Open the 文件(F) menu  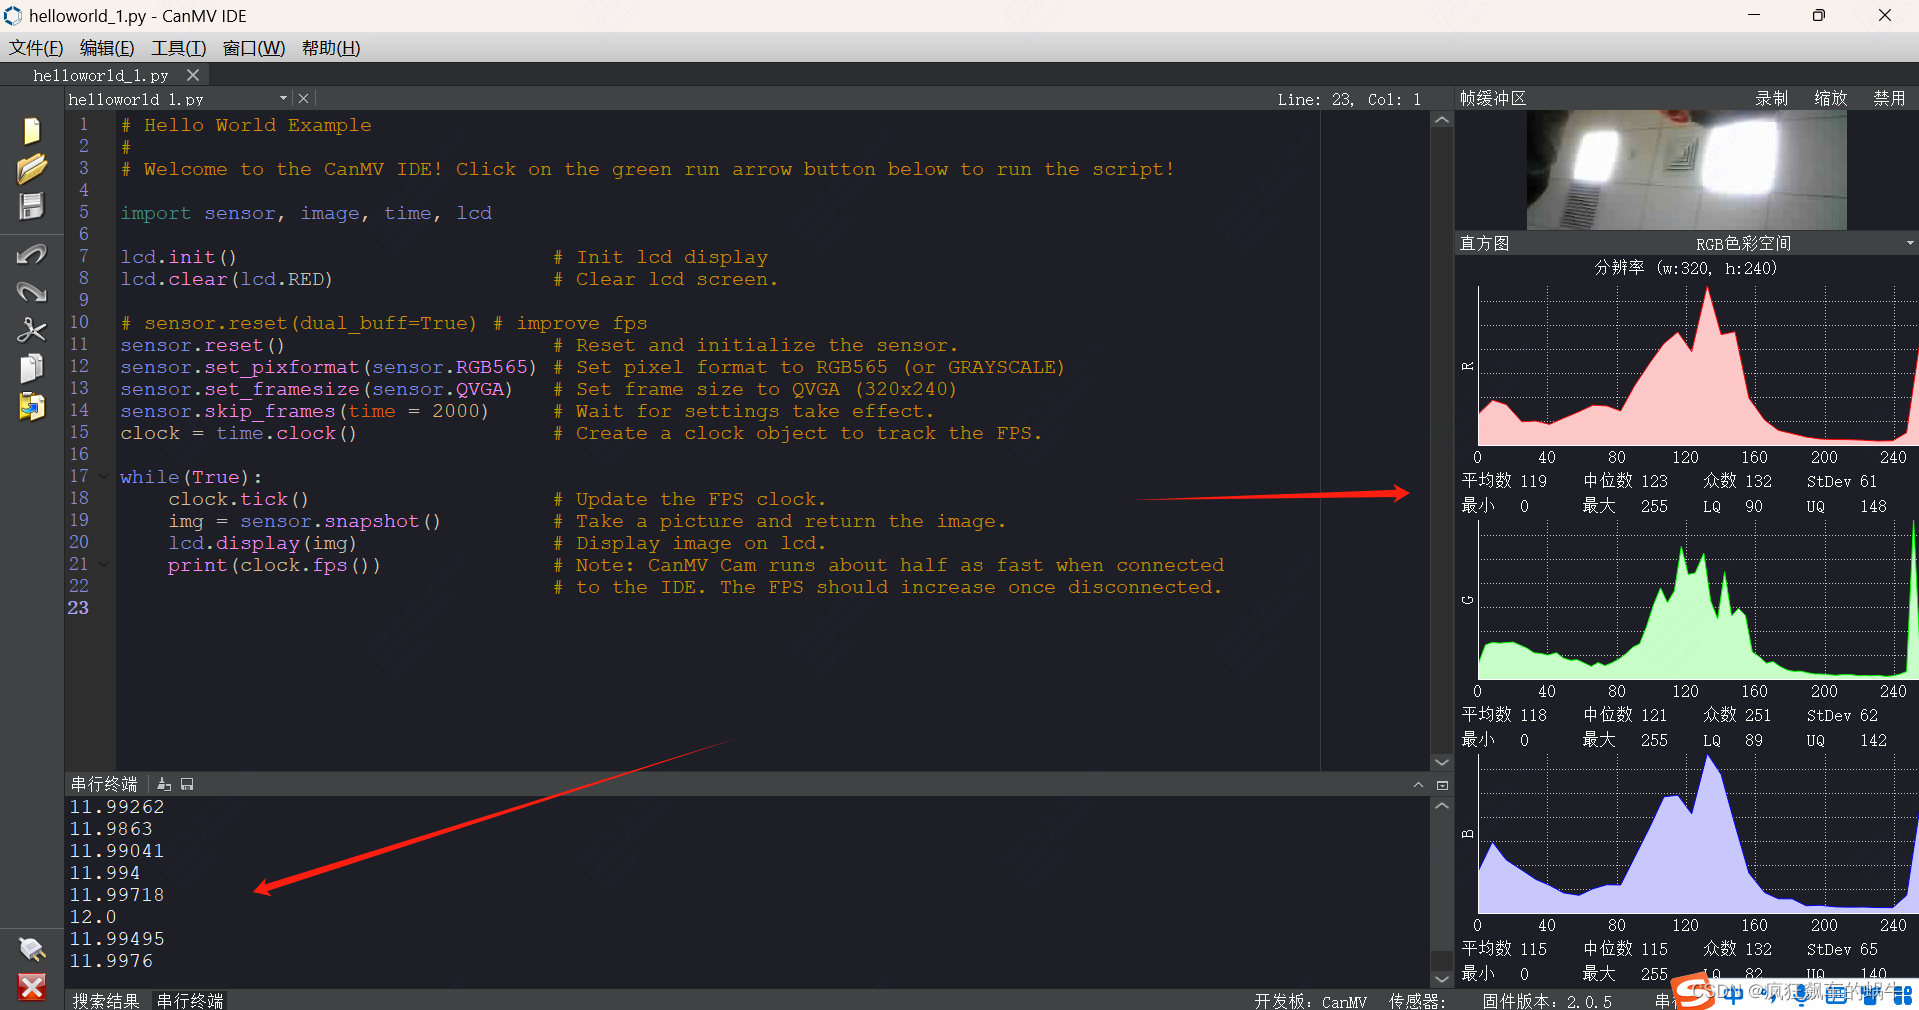tap(36, 48)
